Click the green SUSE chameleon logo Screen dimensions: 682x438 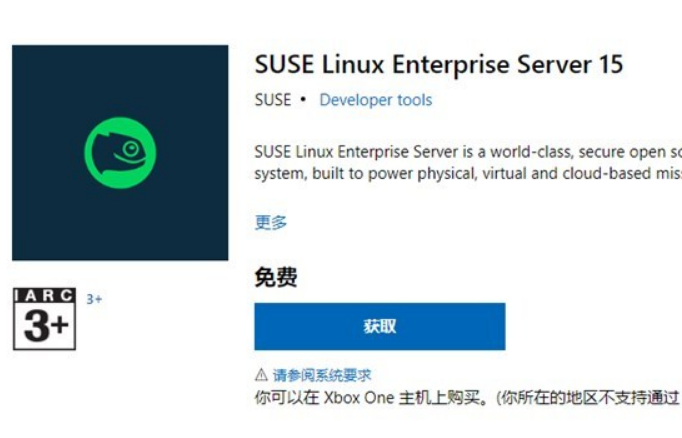pos(120,153)
